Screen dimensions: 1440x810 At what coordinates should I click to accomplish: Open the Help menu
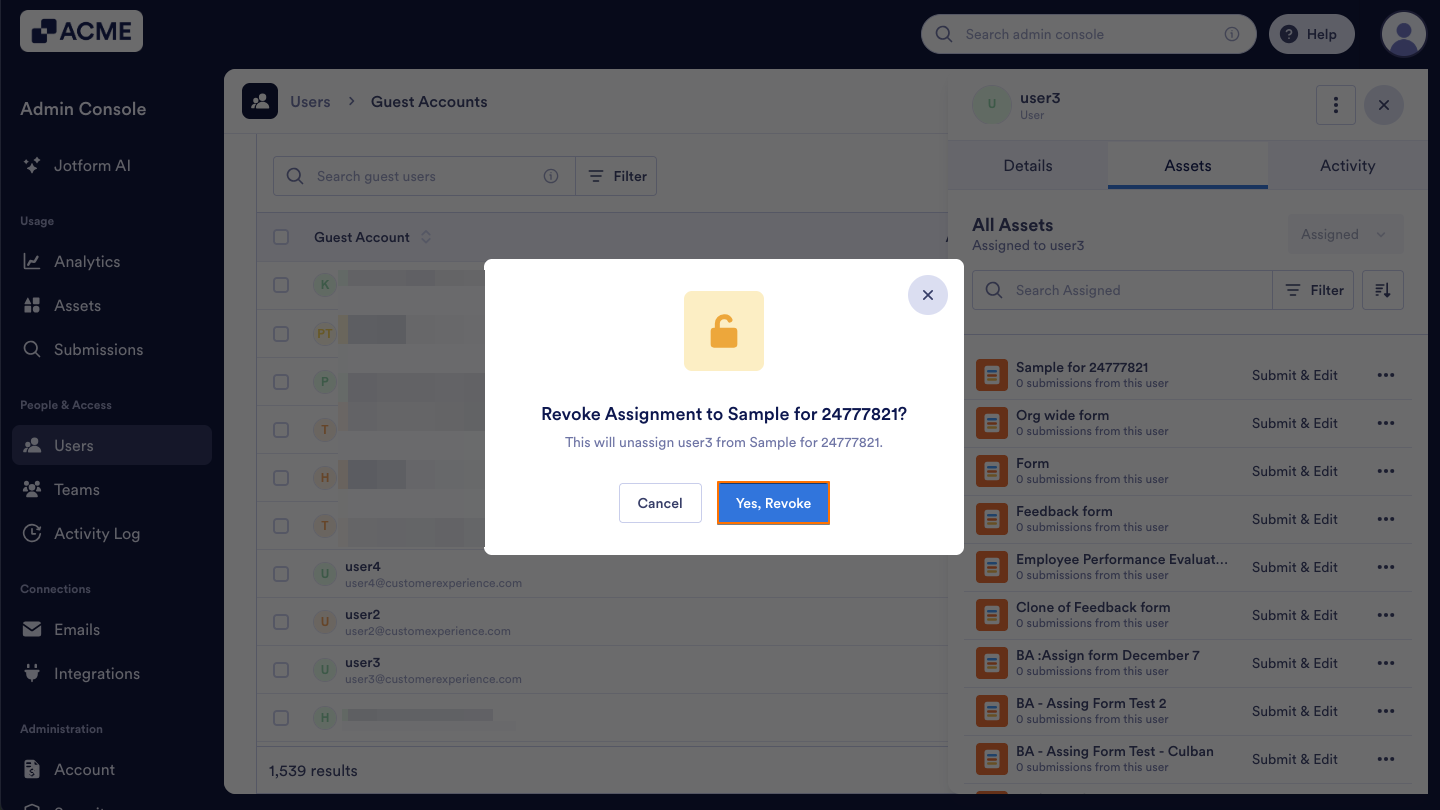click(1311, 33)
